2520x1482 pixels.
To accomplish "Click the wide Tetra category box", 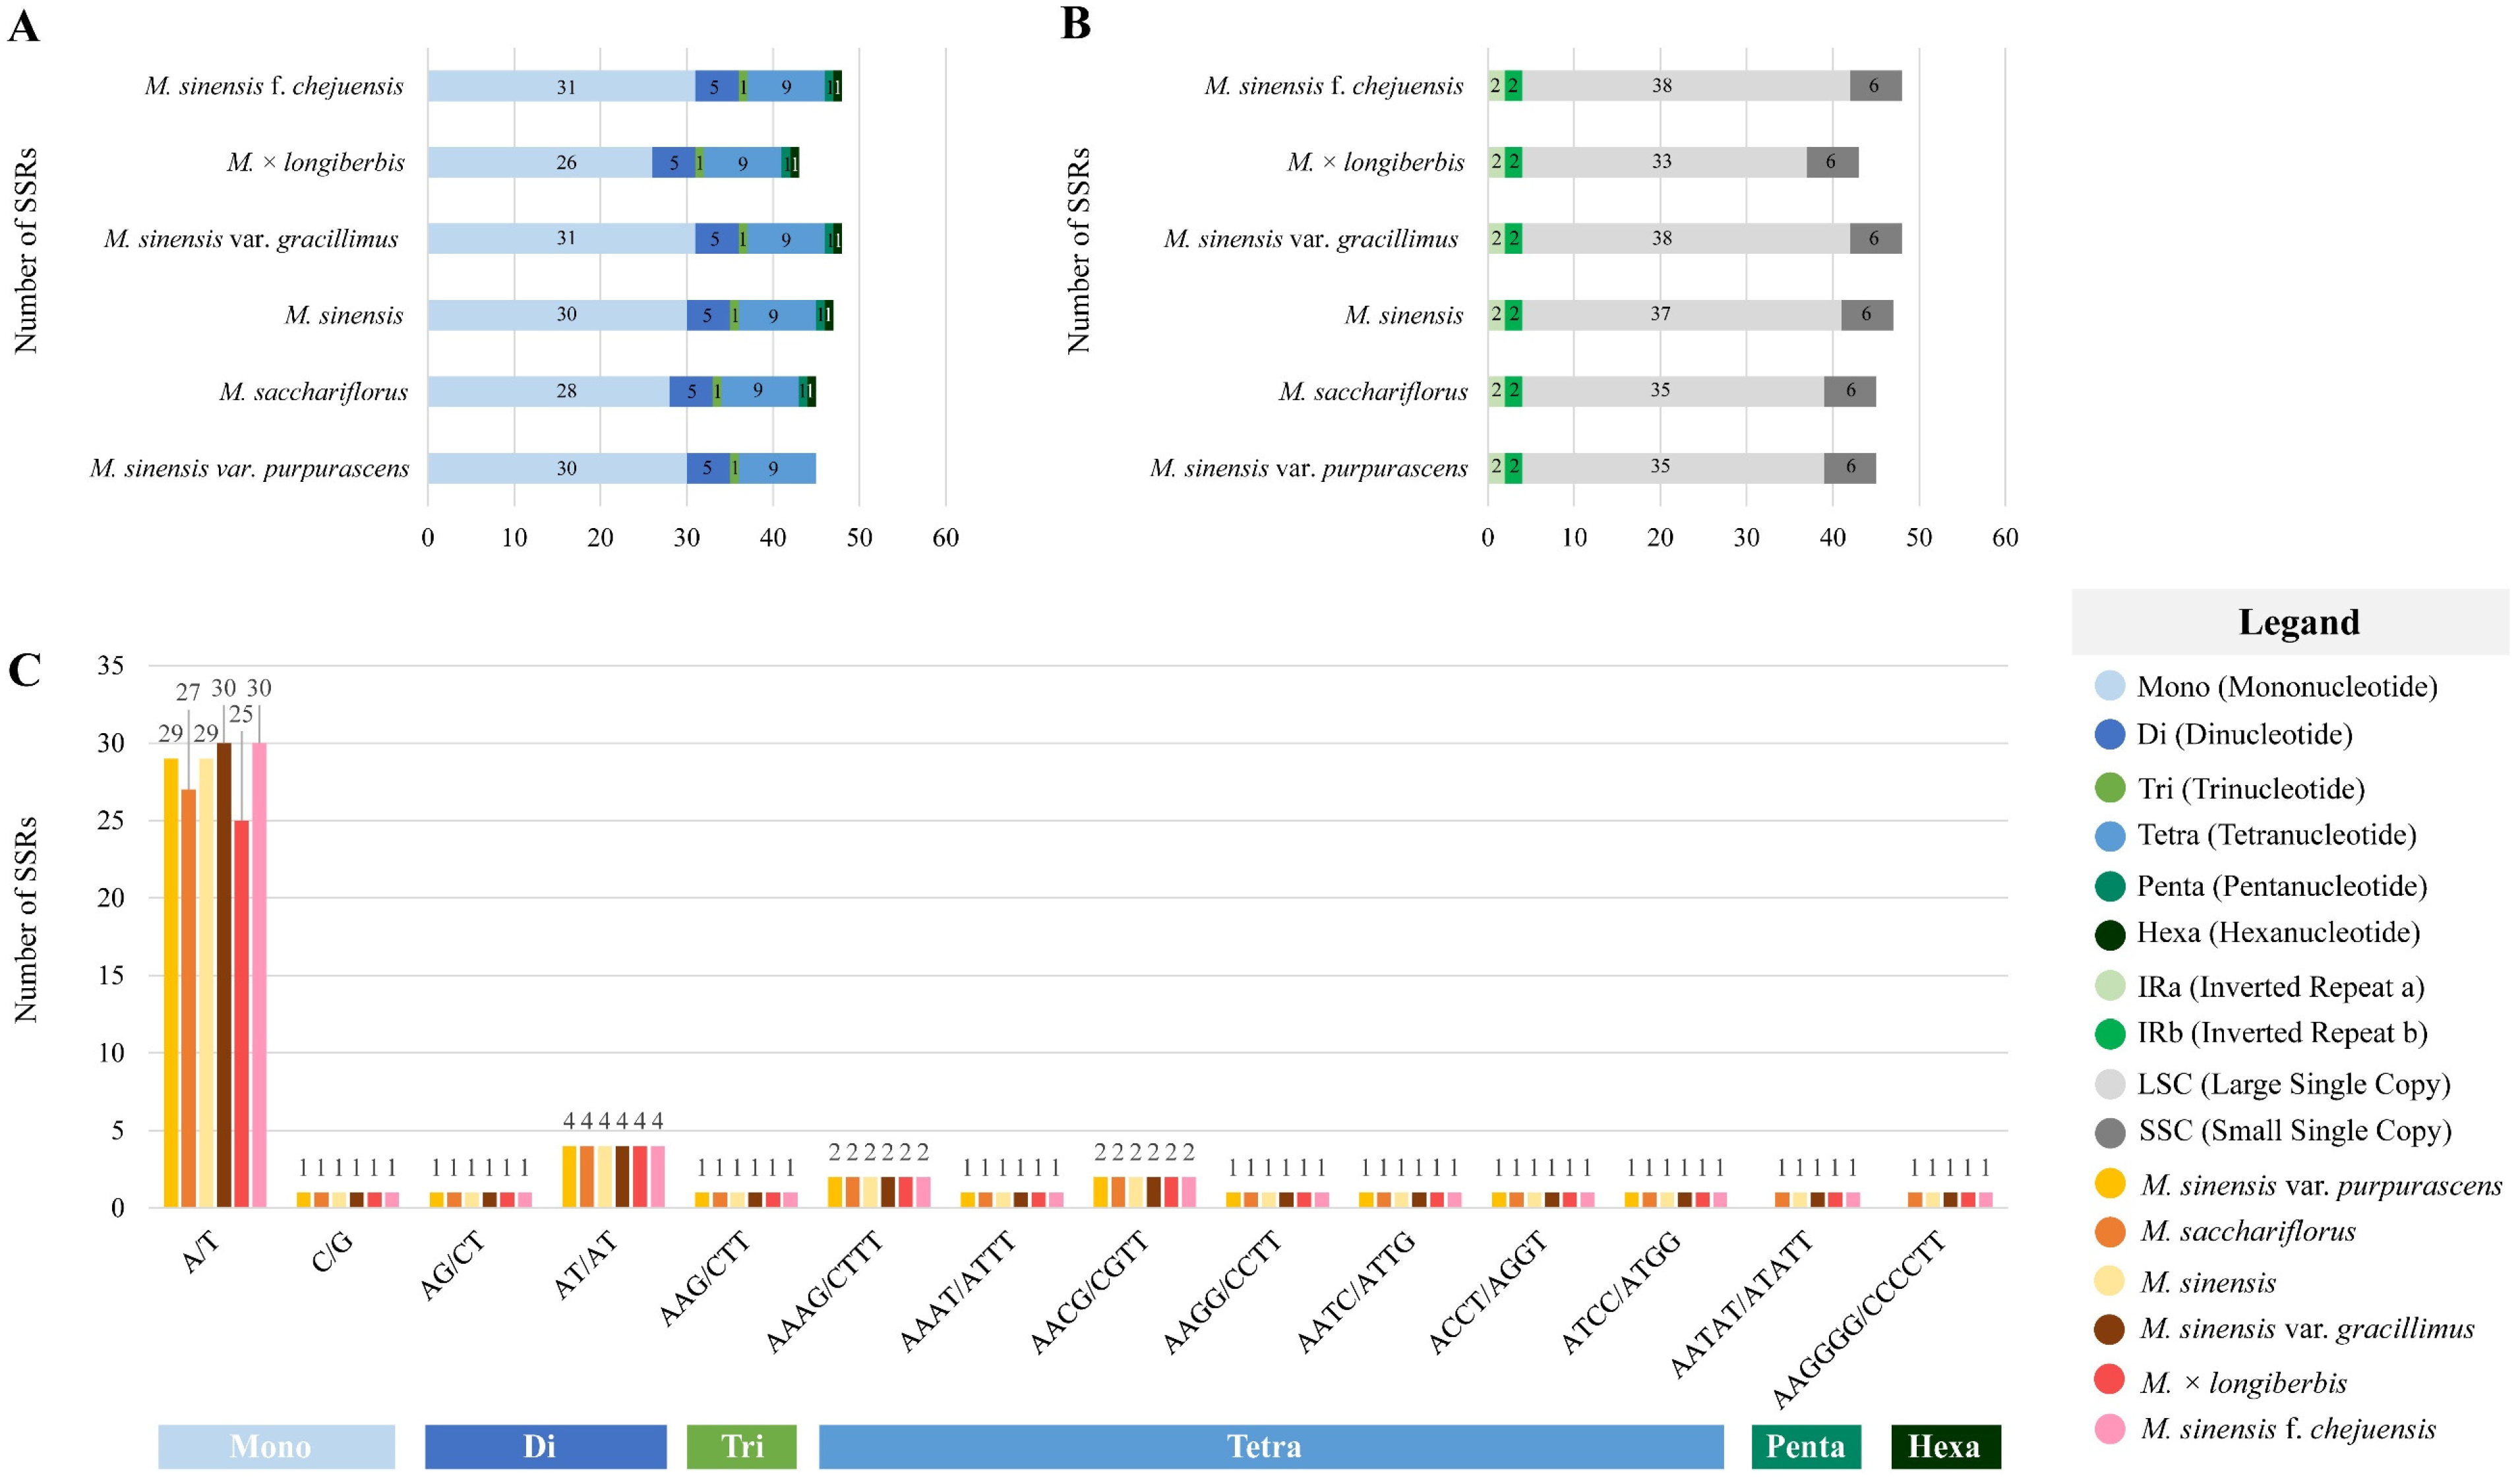I will pos(1270,1446).
